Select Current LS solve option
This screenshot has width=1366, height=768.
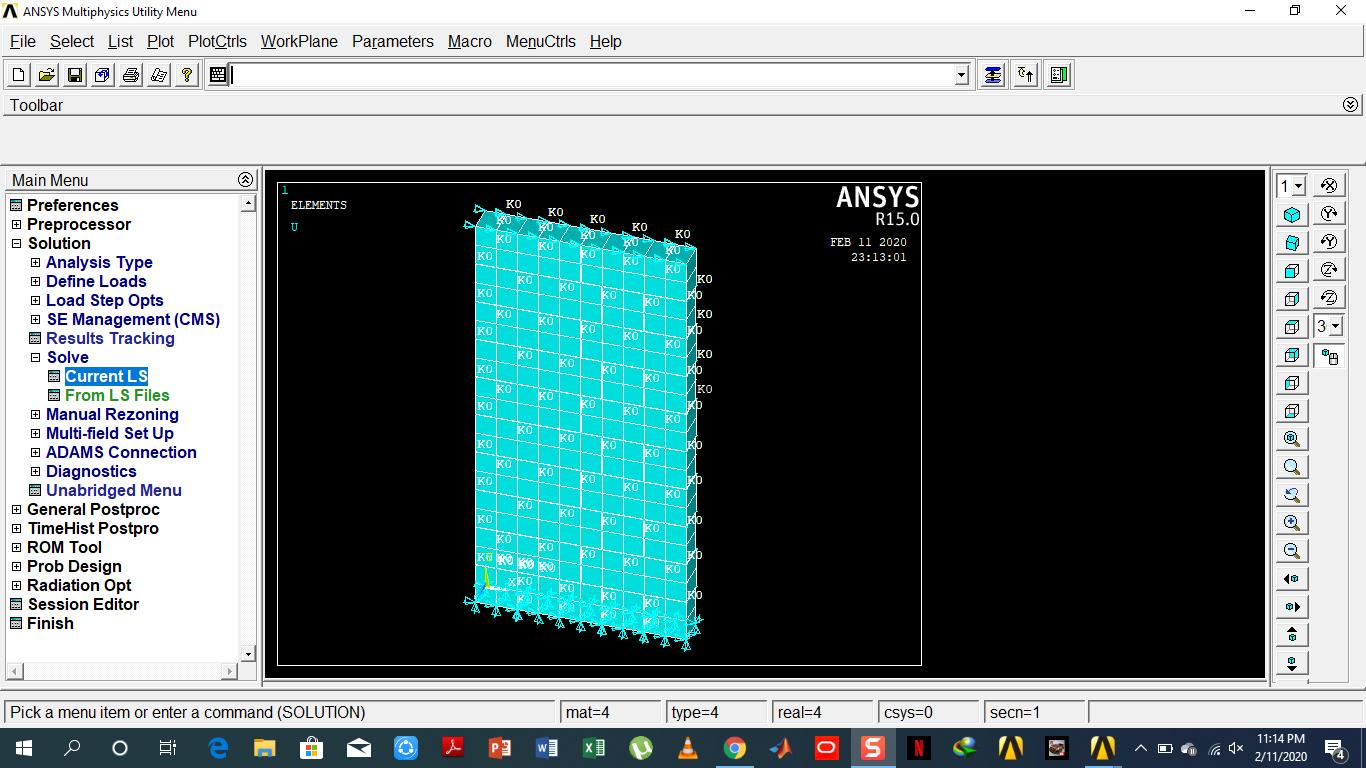tap(106, 376)
